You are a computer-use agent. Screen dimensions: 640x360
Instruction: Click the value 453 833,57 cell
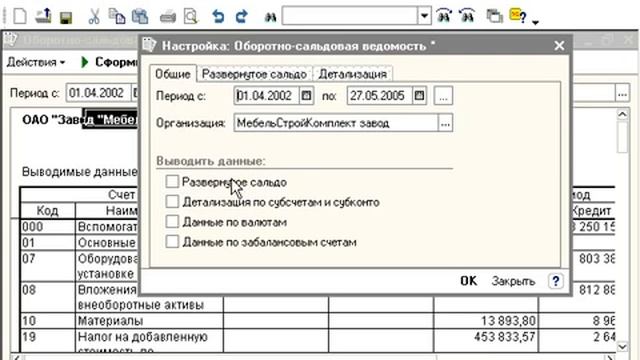point(486,341)
